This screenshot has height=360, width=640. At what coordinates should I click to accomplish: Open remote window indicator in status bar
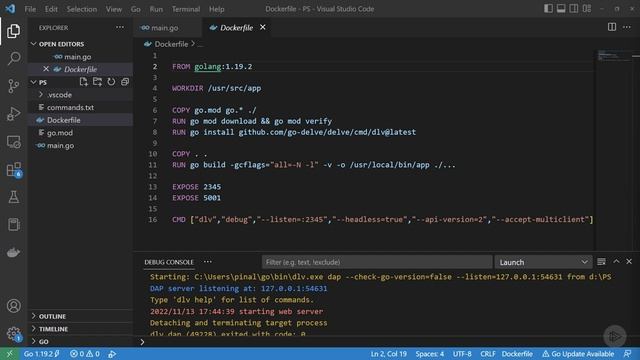click(x=9, y=353)
